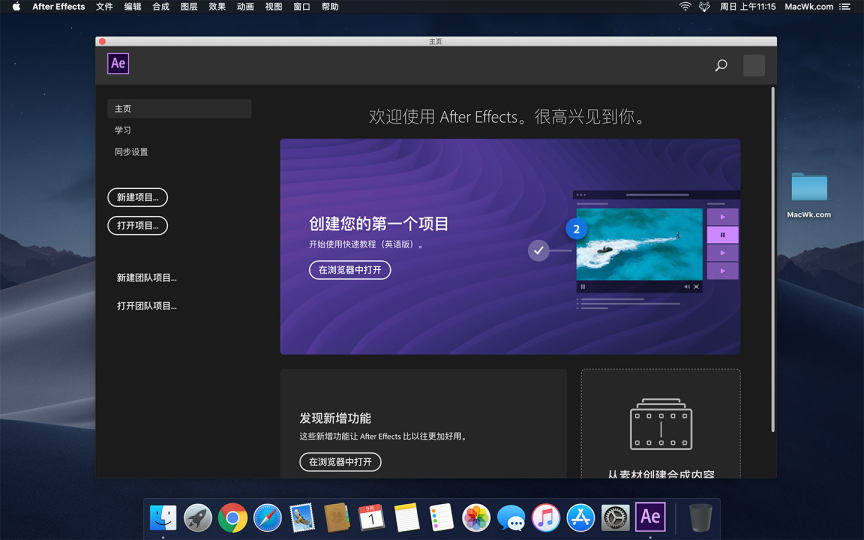Open Google Chrome from the dock
Screen dimensions: 864x540
coord(233,517)
